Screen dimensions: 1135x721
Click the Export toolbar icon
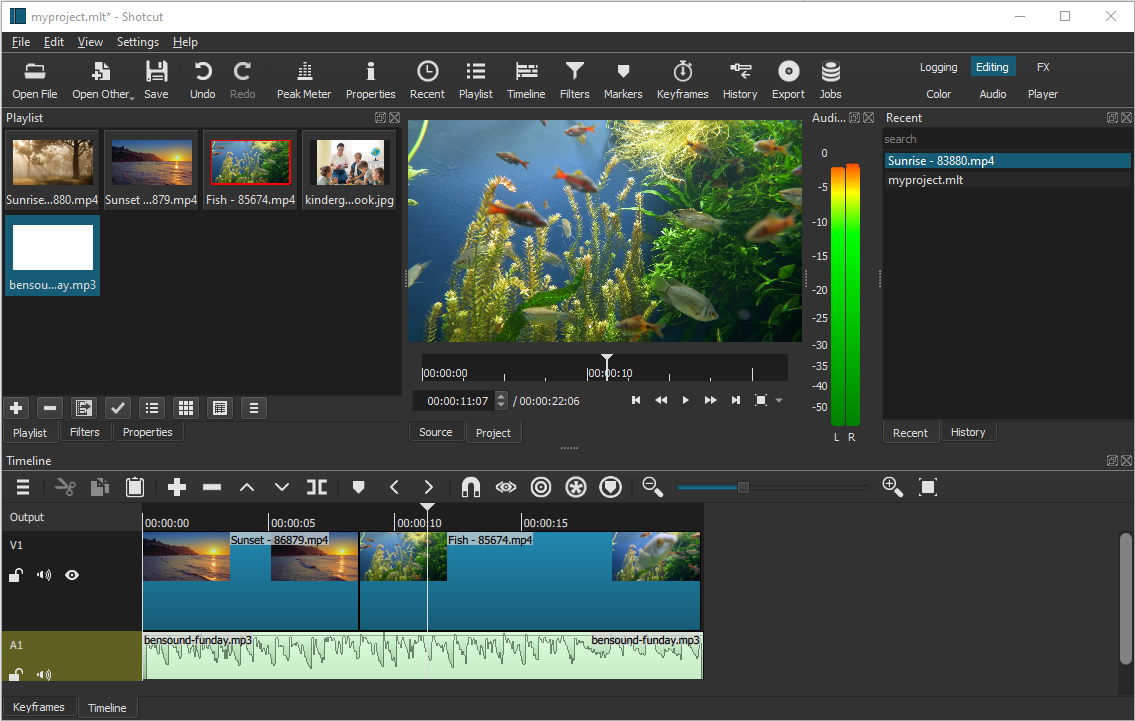(788, 80)
